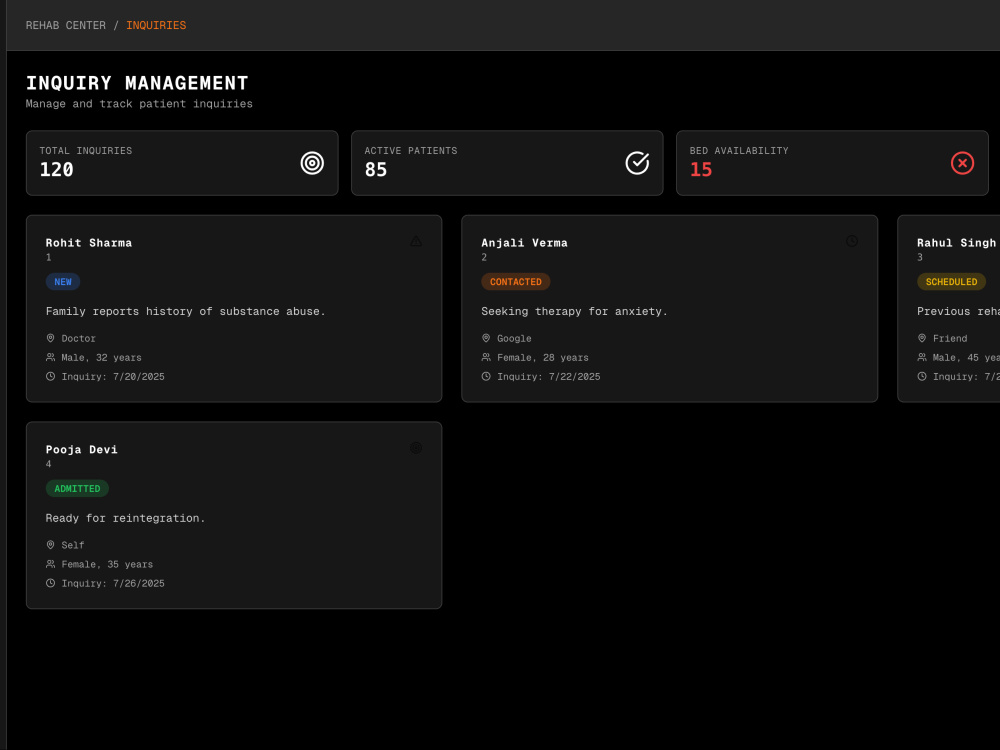Click 'Ready for reintegration.' note
This screenshot has height=750, width=1000.
pyautogui.click(x=126, y=518)
